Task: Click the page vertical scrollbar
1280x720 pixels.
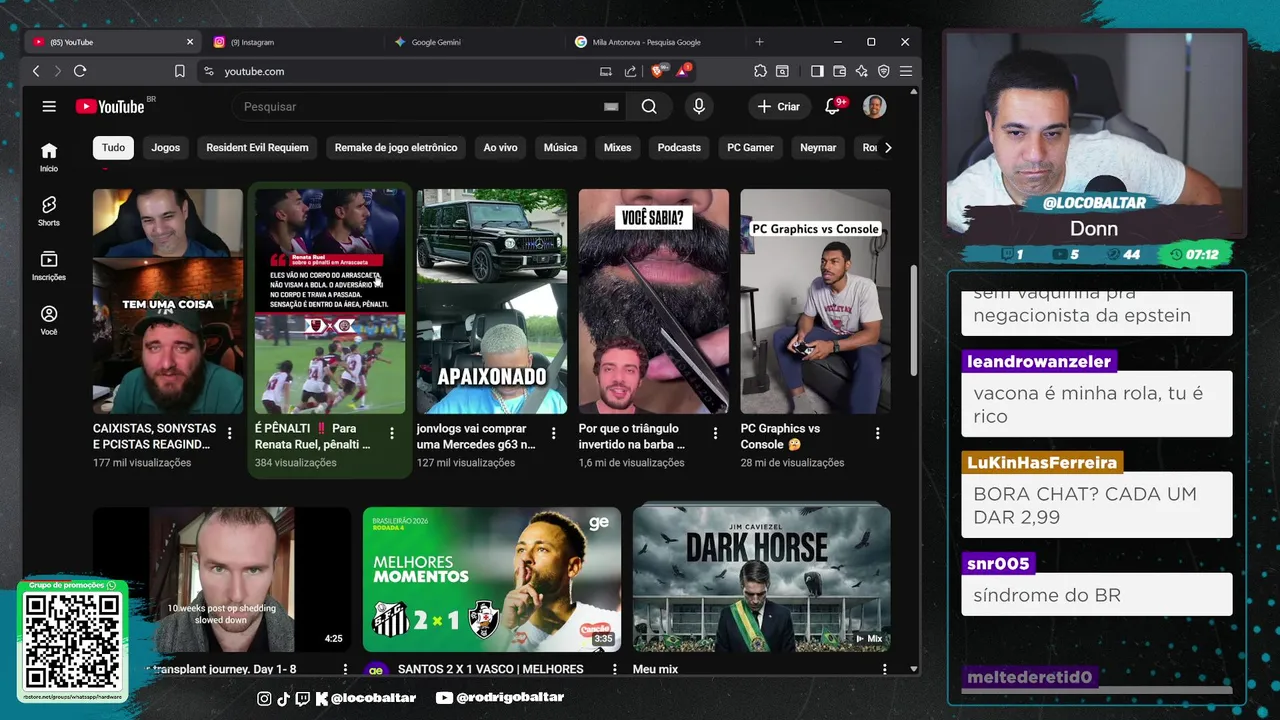Action: pos(914,320)
